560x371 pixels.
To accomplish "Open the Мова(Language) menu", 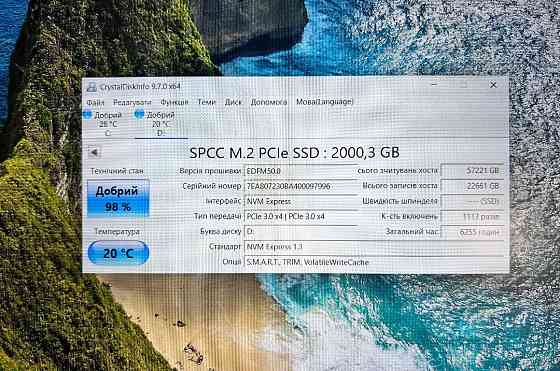I will (324, 102).
